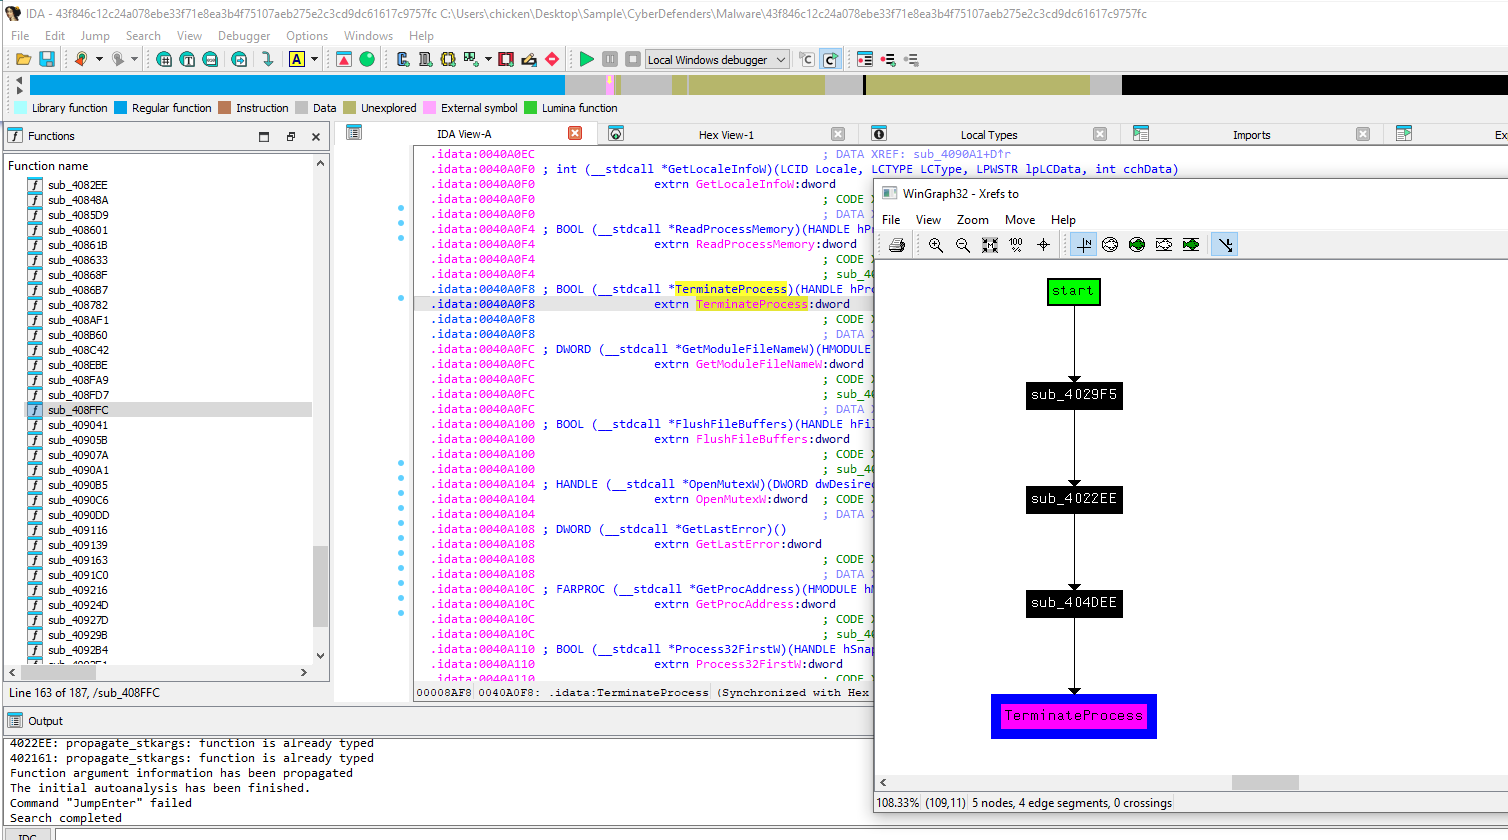
Task: Click the sub_4029F5 graph node
Action: click(1074, 395)
